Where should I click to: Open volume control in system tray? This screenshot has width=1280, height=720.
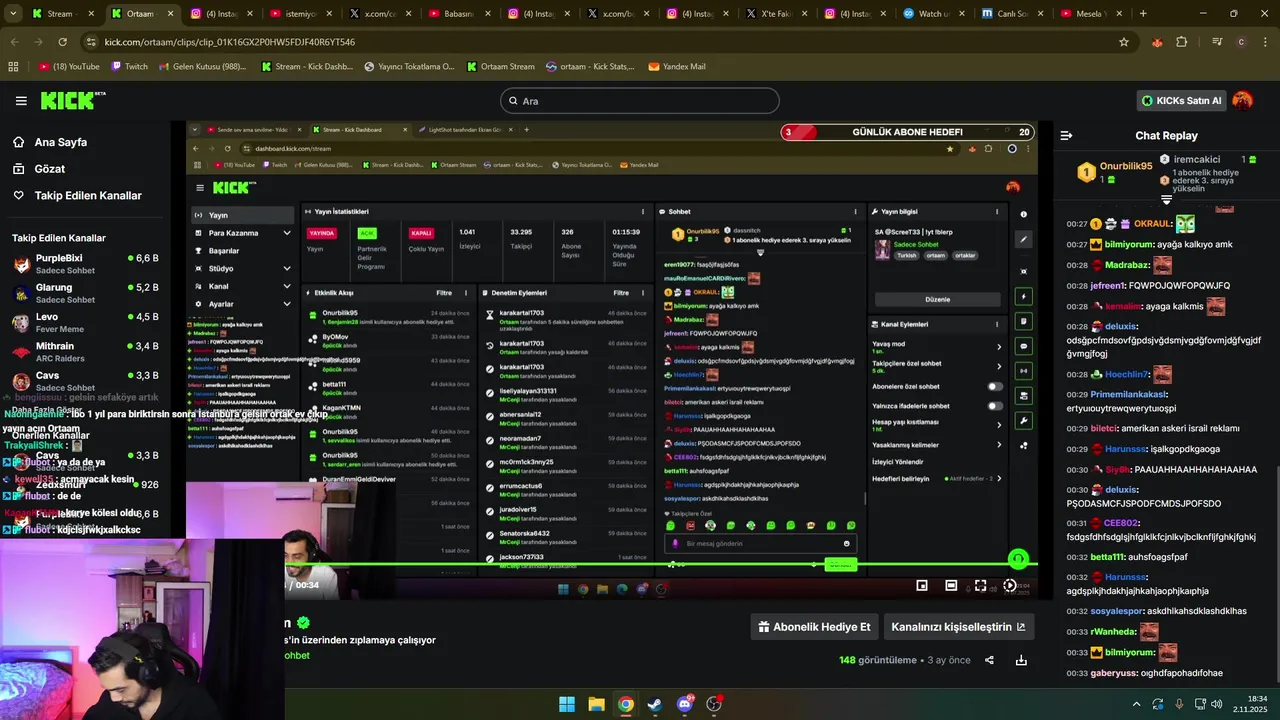1217,704
